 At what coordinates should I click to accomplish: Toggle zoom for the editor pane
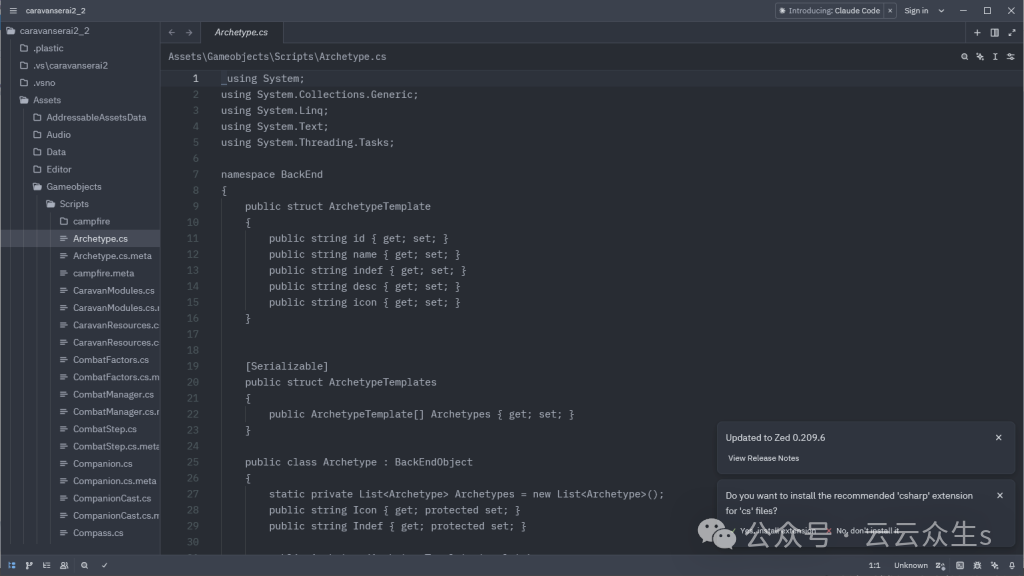[x=1011, y=32]
